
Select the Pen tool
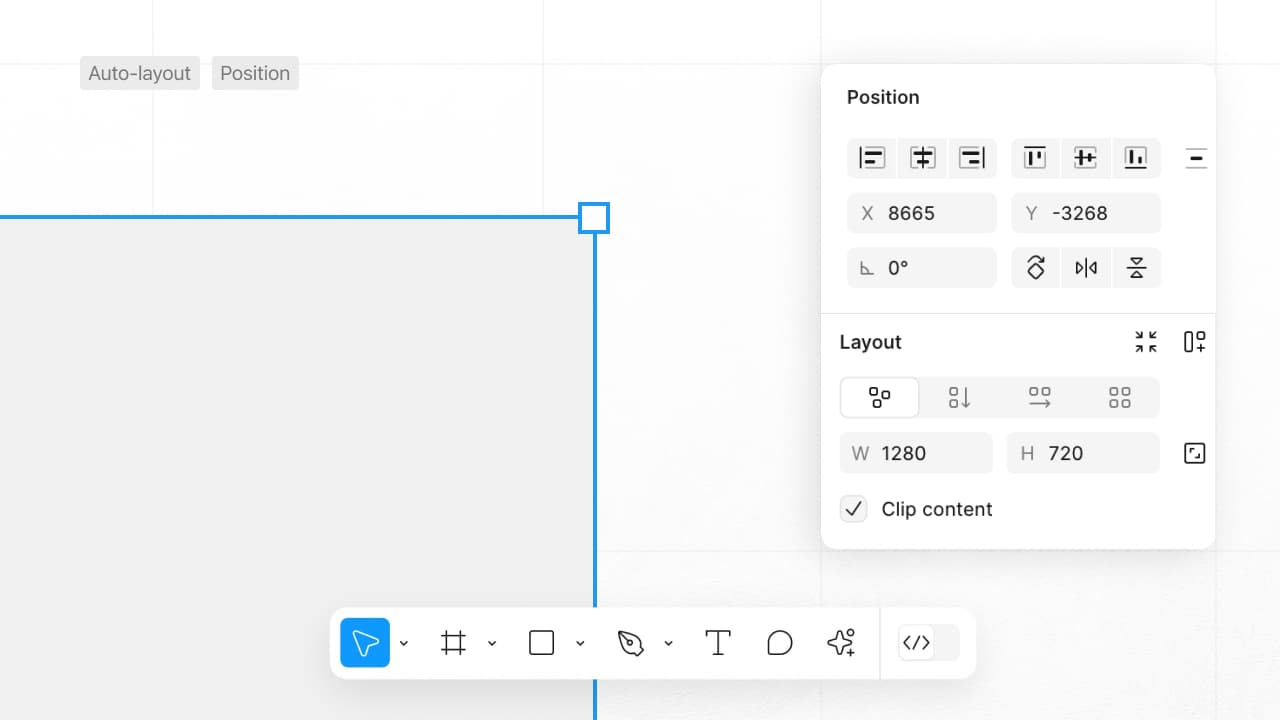(630, 643)
